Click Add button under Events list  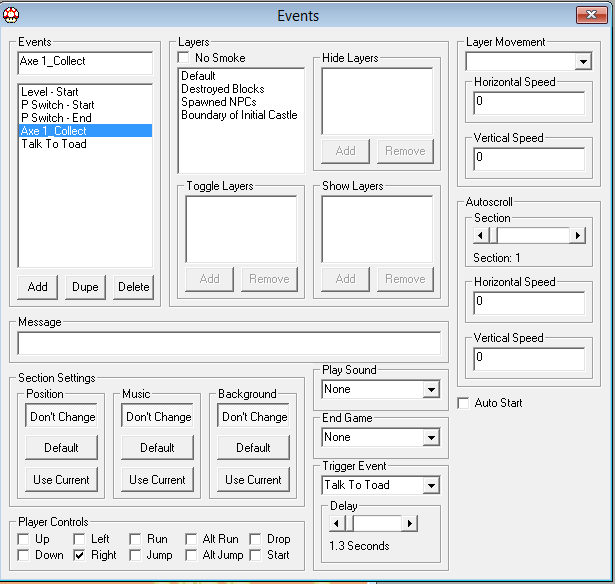38,287
